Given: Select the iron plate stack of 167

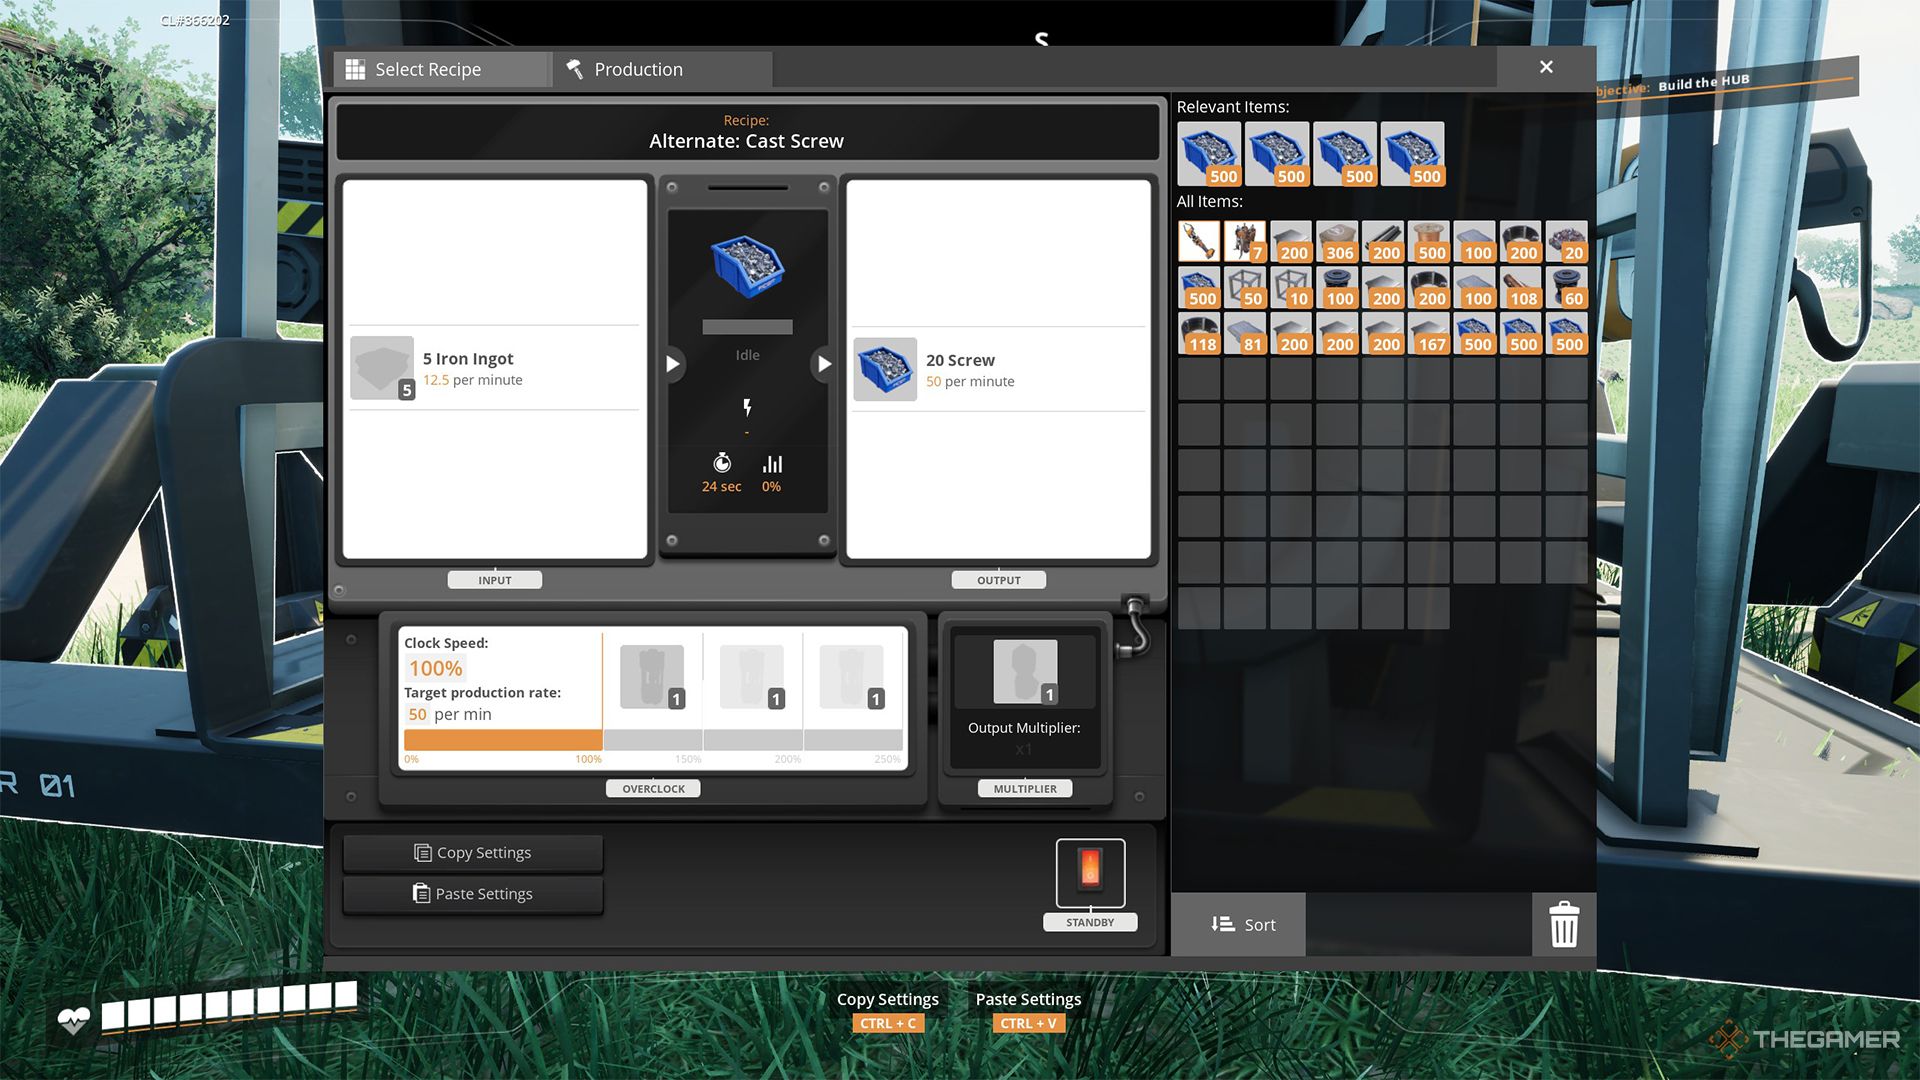Looking at the screenshot, I should pos(1429,334).
